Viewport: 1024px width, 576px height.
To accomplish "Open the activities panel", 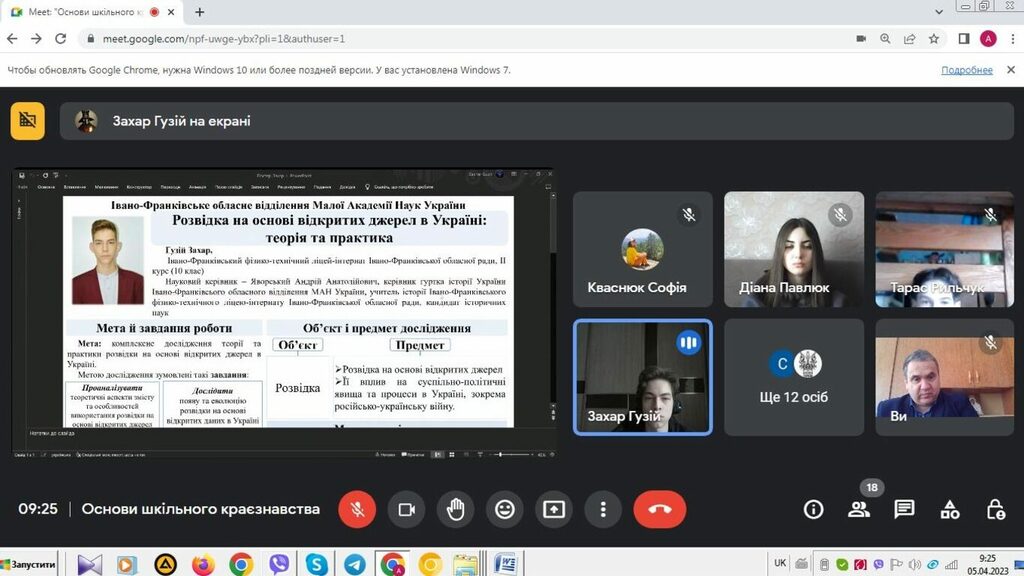I will [950, 509].
